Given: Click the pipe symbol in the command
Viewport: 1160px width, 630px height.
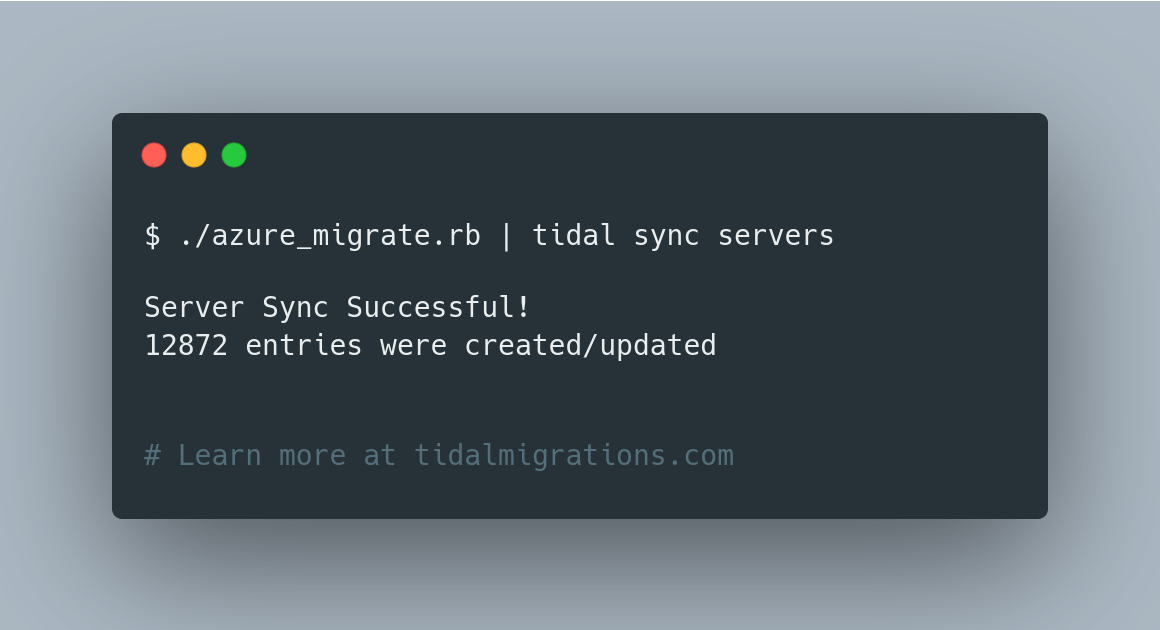Looking at the screenshot, I should pyautogui.click(x=507, y=236).
